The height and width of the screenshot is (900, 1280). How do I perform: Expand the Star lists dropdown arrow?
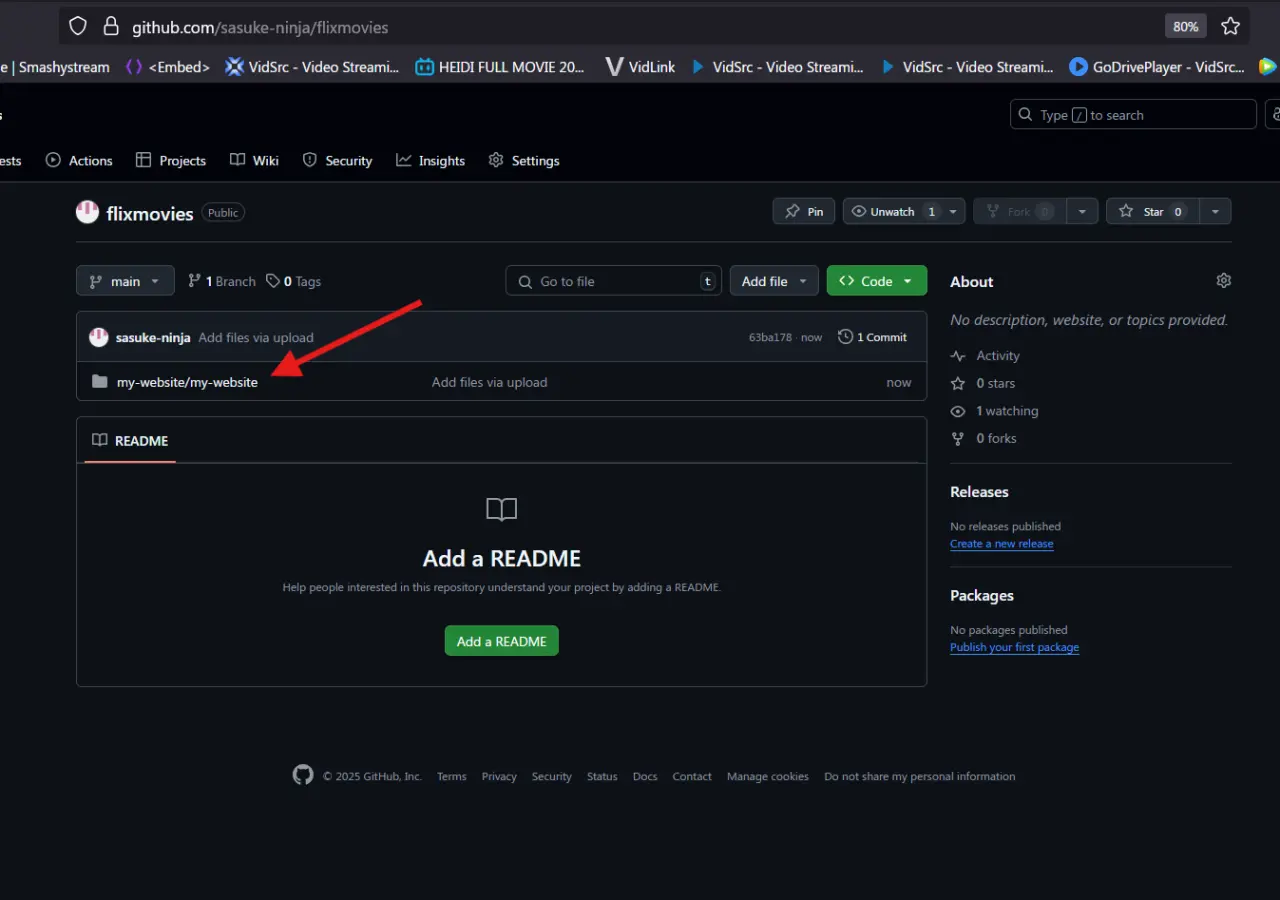tap(1215, 211)
